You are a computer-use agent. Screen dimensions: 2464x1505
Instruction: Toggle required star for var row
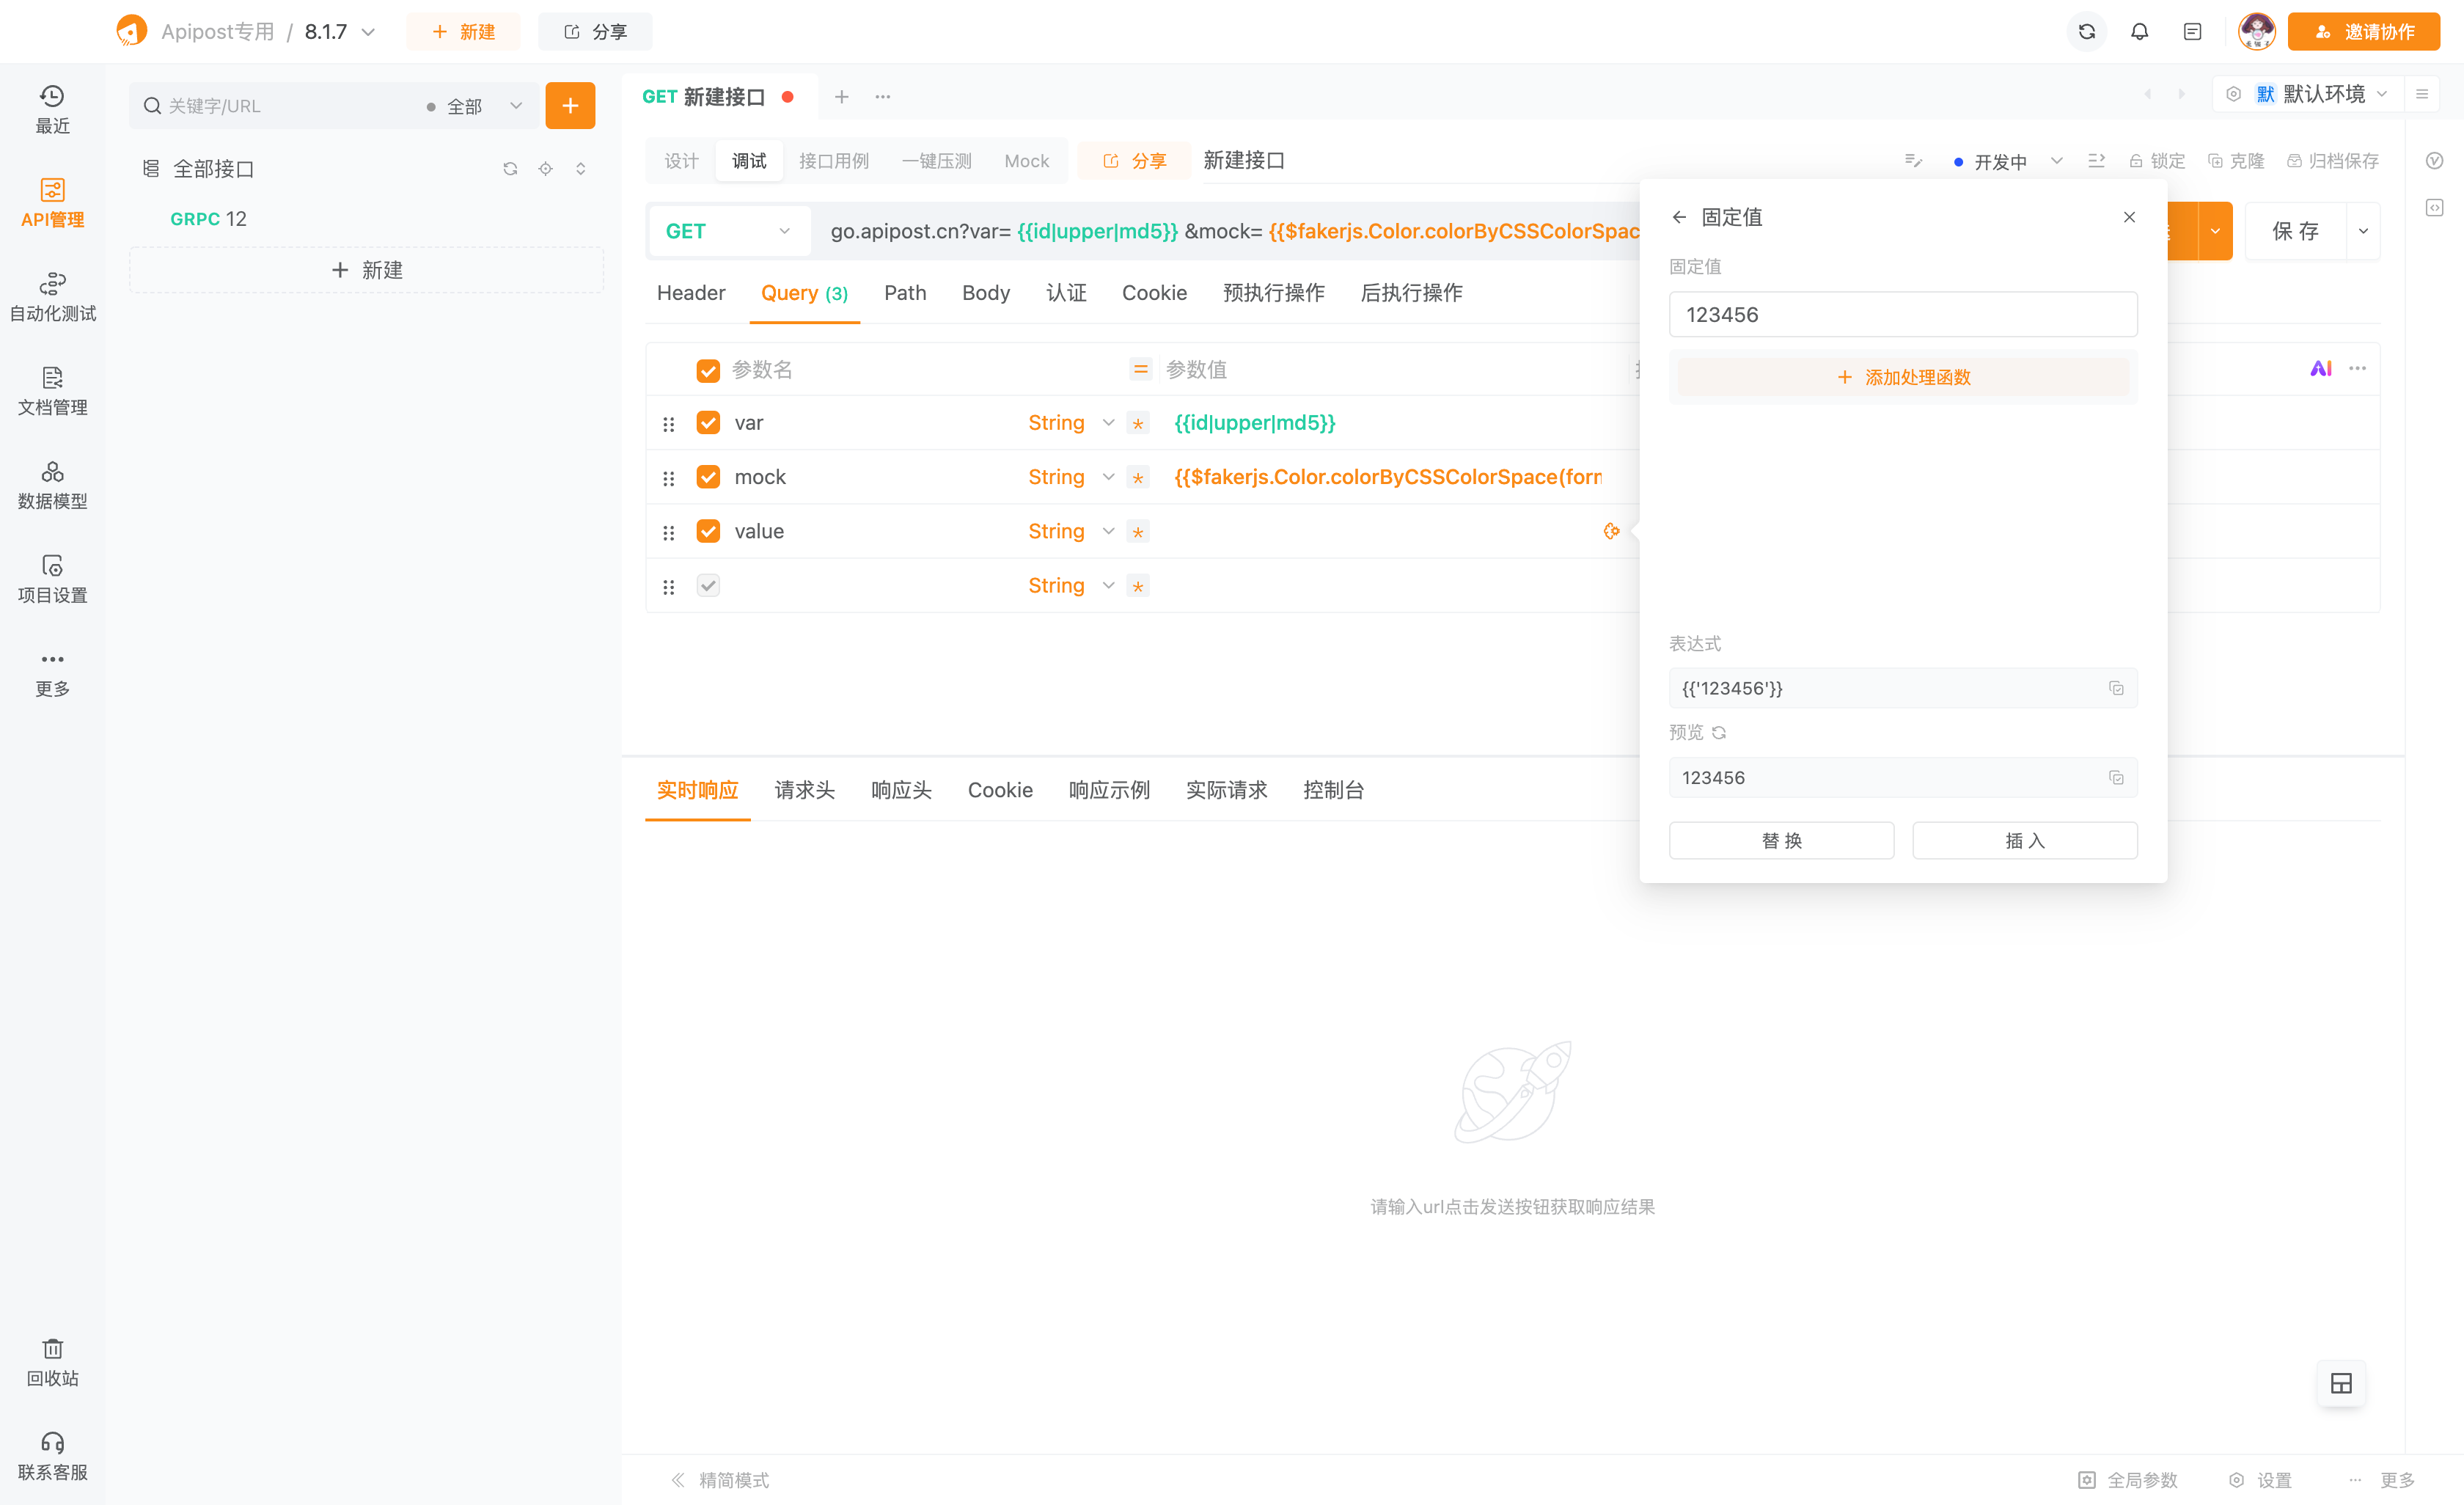click(x=1138, y=424)
